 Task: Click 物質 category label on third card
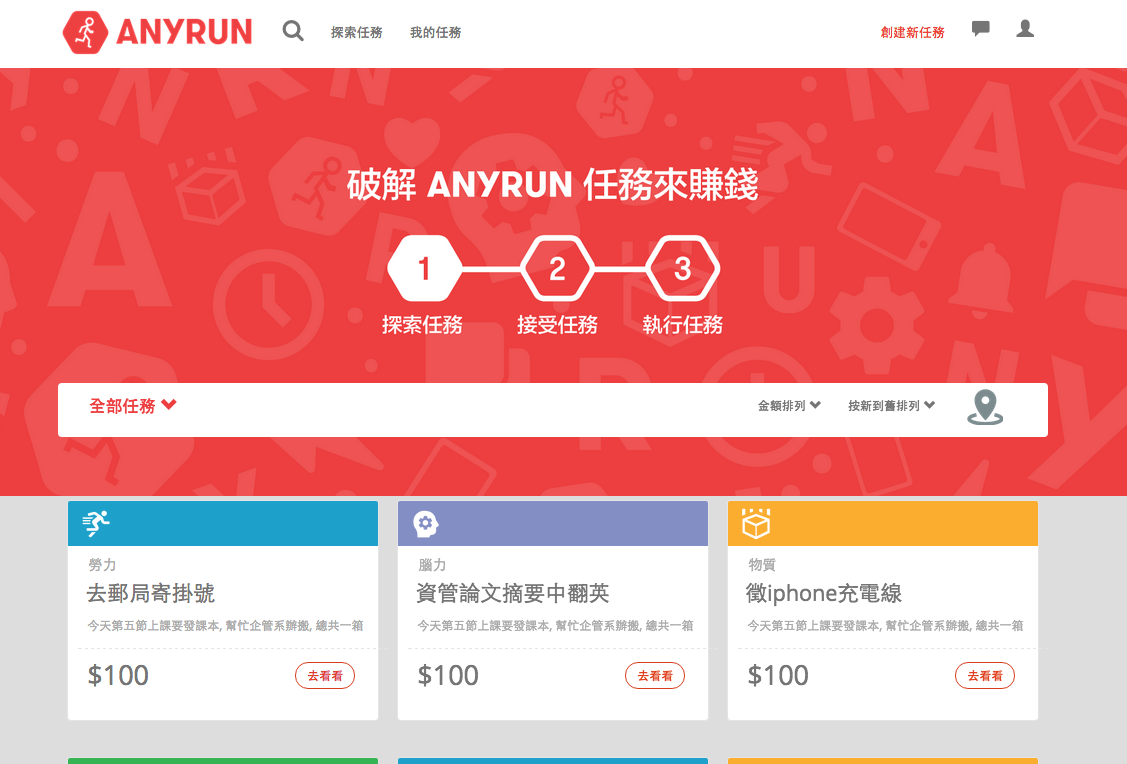pos(762,565)
